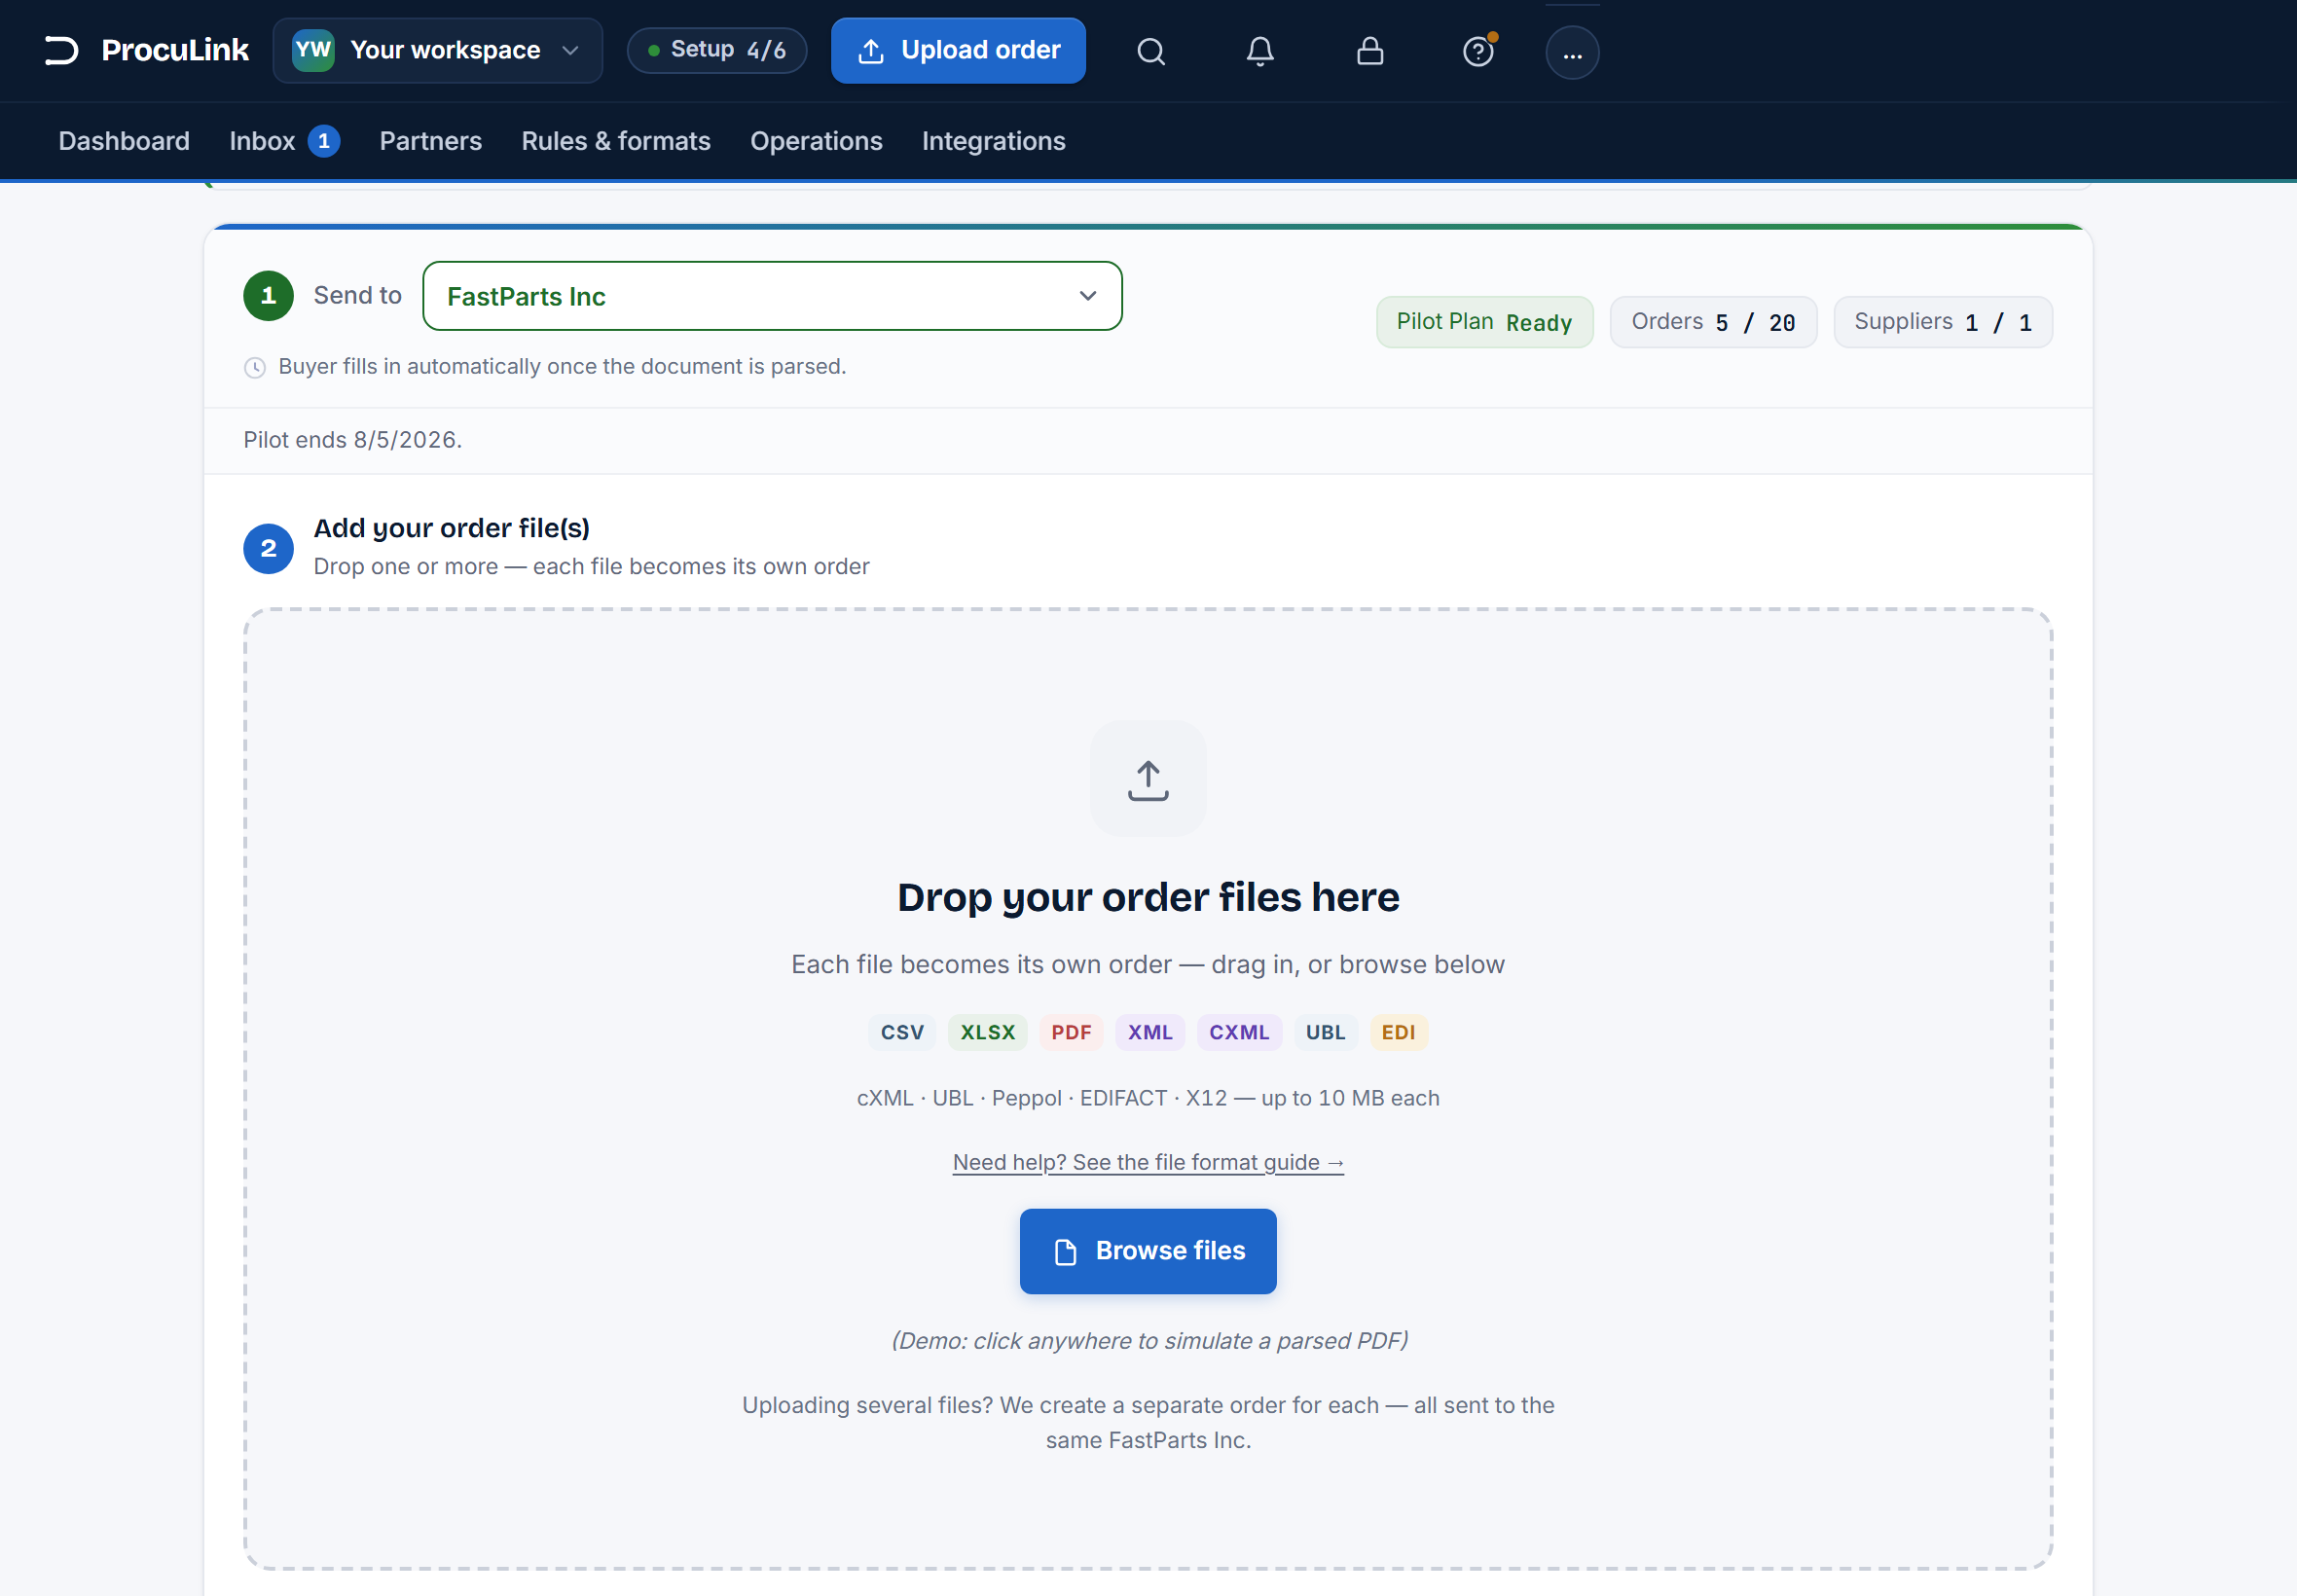Click the lock icon in header
This screenshot has height=1596, width=2297.
(x=1370, y=51)
